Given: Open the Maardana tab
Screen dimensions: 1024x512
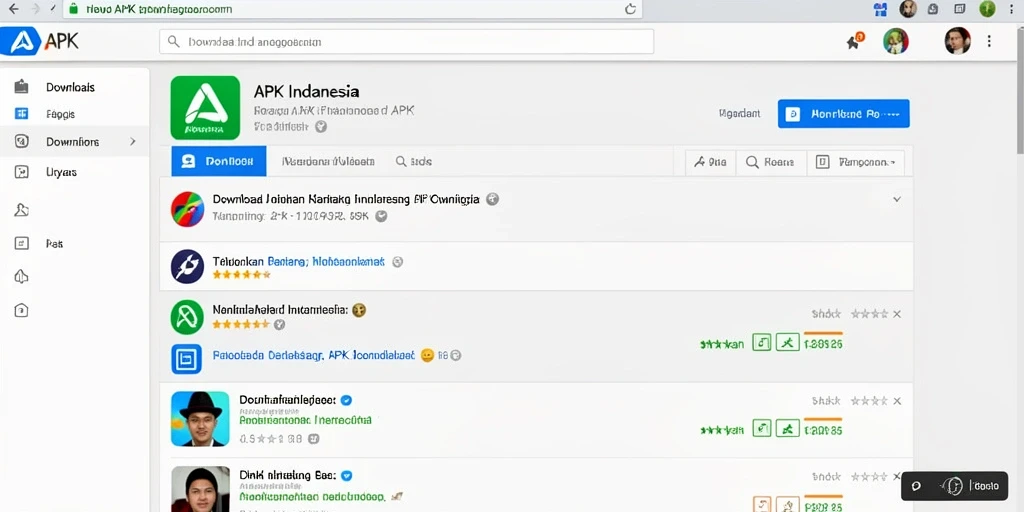Looking at the screenshot, I should coord(328,161).
